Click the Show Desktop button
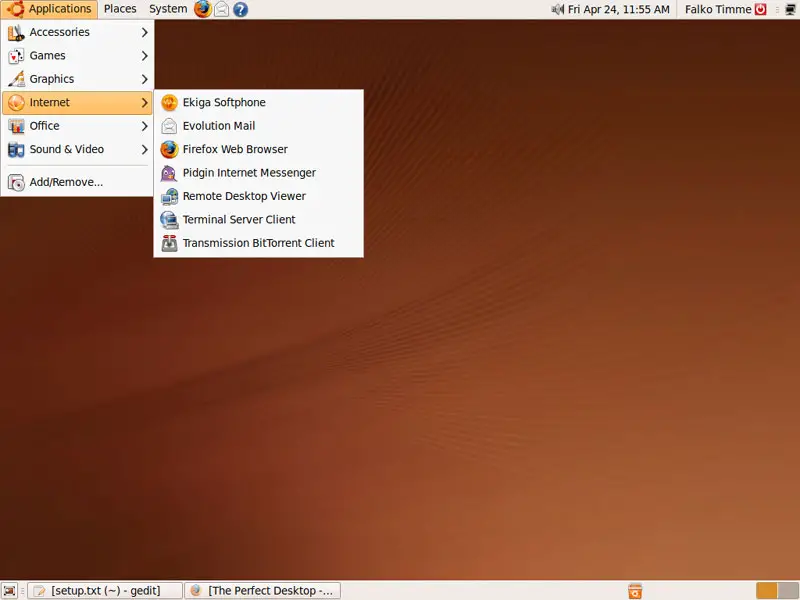This screenshot has width=800, height=600. [9, 591]
